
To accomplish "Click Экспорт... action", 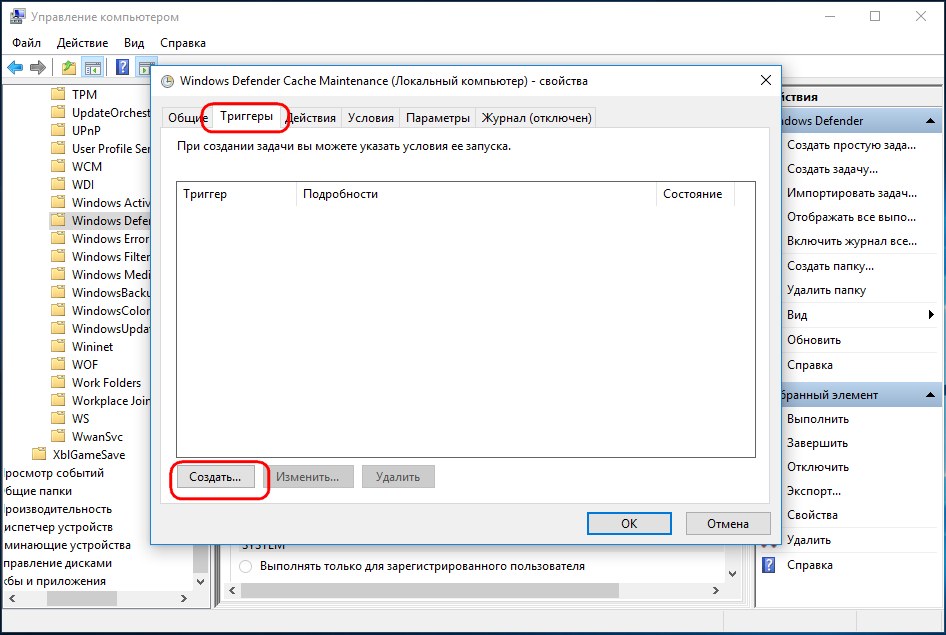I will [x=813, y=491].
